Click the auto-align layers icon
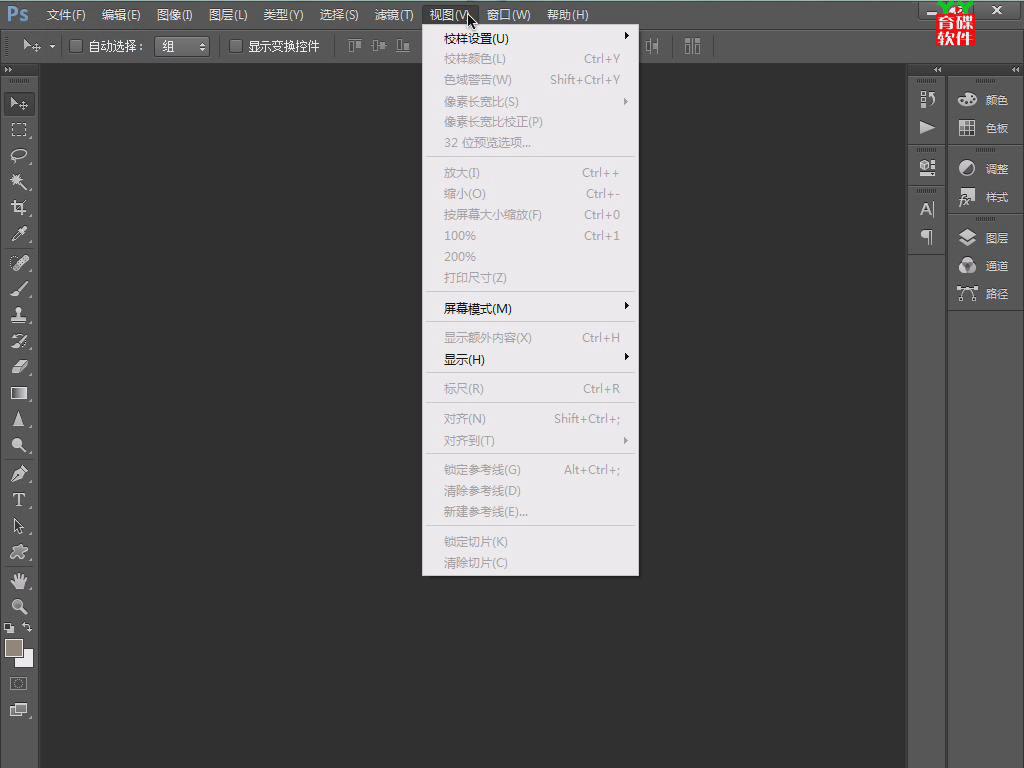 click(692, 46)
